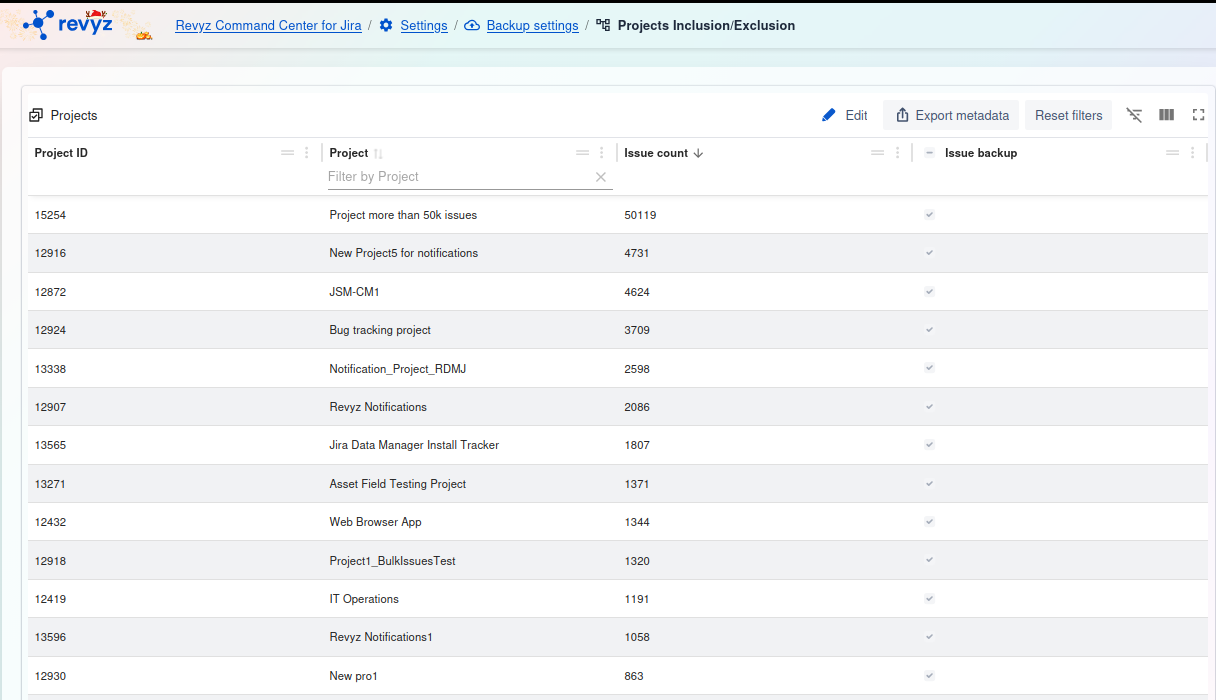Click the Project column sort arrows
The width and height of the screenshot is (1216, 700).
pyautogui.click(x=379, y=154)
